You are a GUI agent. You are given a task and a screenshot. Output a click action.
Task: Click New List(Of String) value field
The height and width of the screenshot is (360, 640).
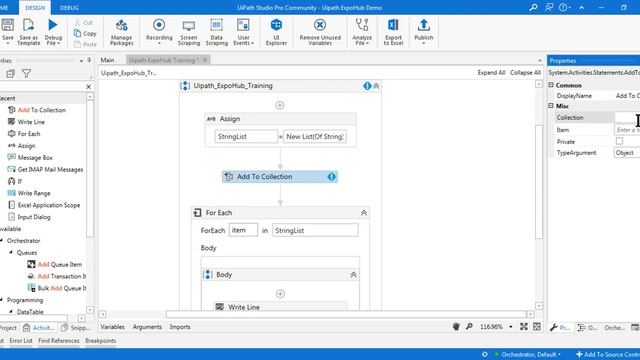pyautogui.click(x=315, y=137)
